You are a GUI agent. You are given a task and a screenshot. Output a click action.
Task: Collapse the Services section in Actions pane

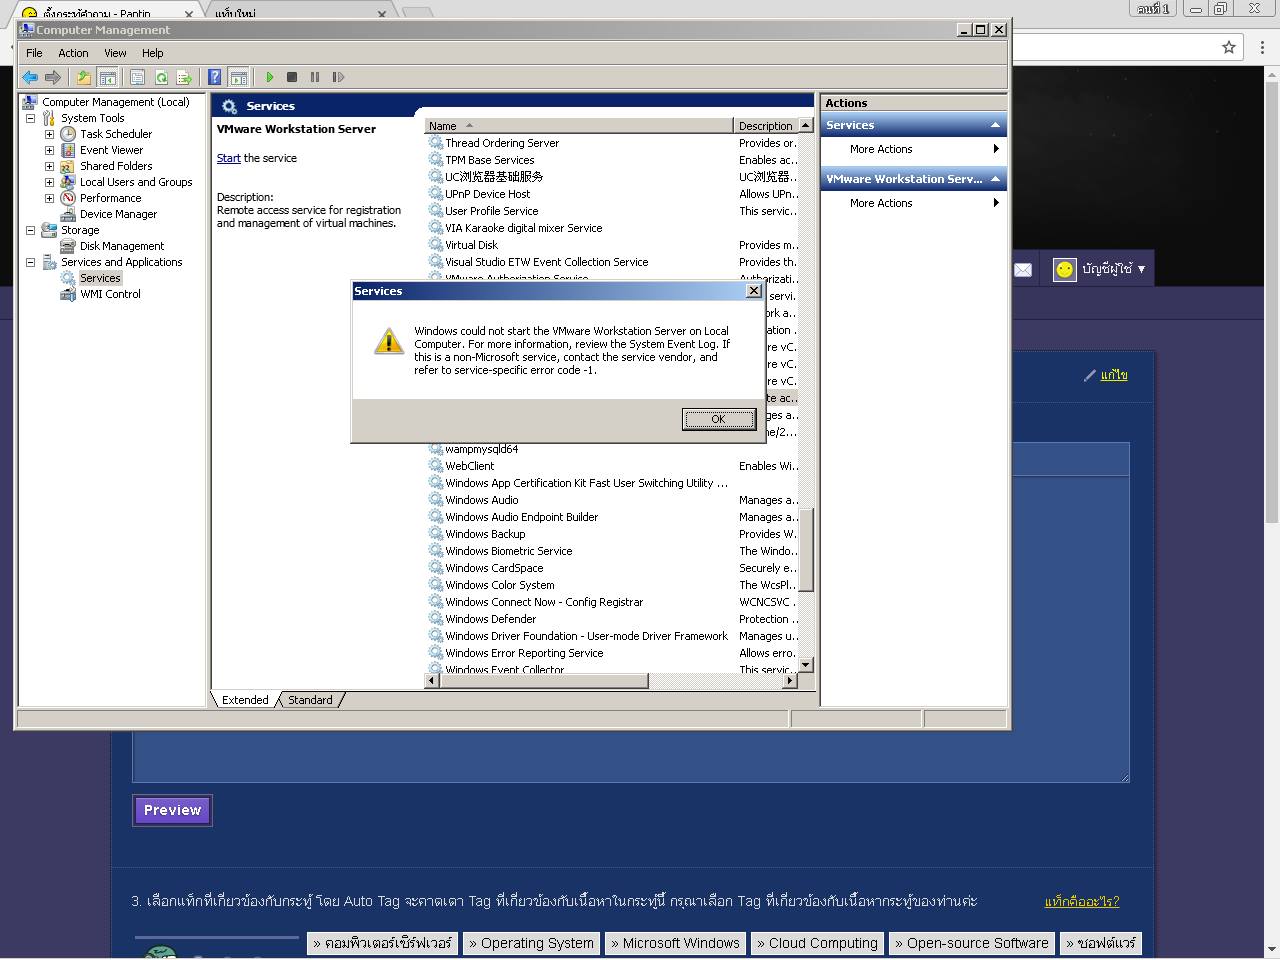[995, 125]
